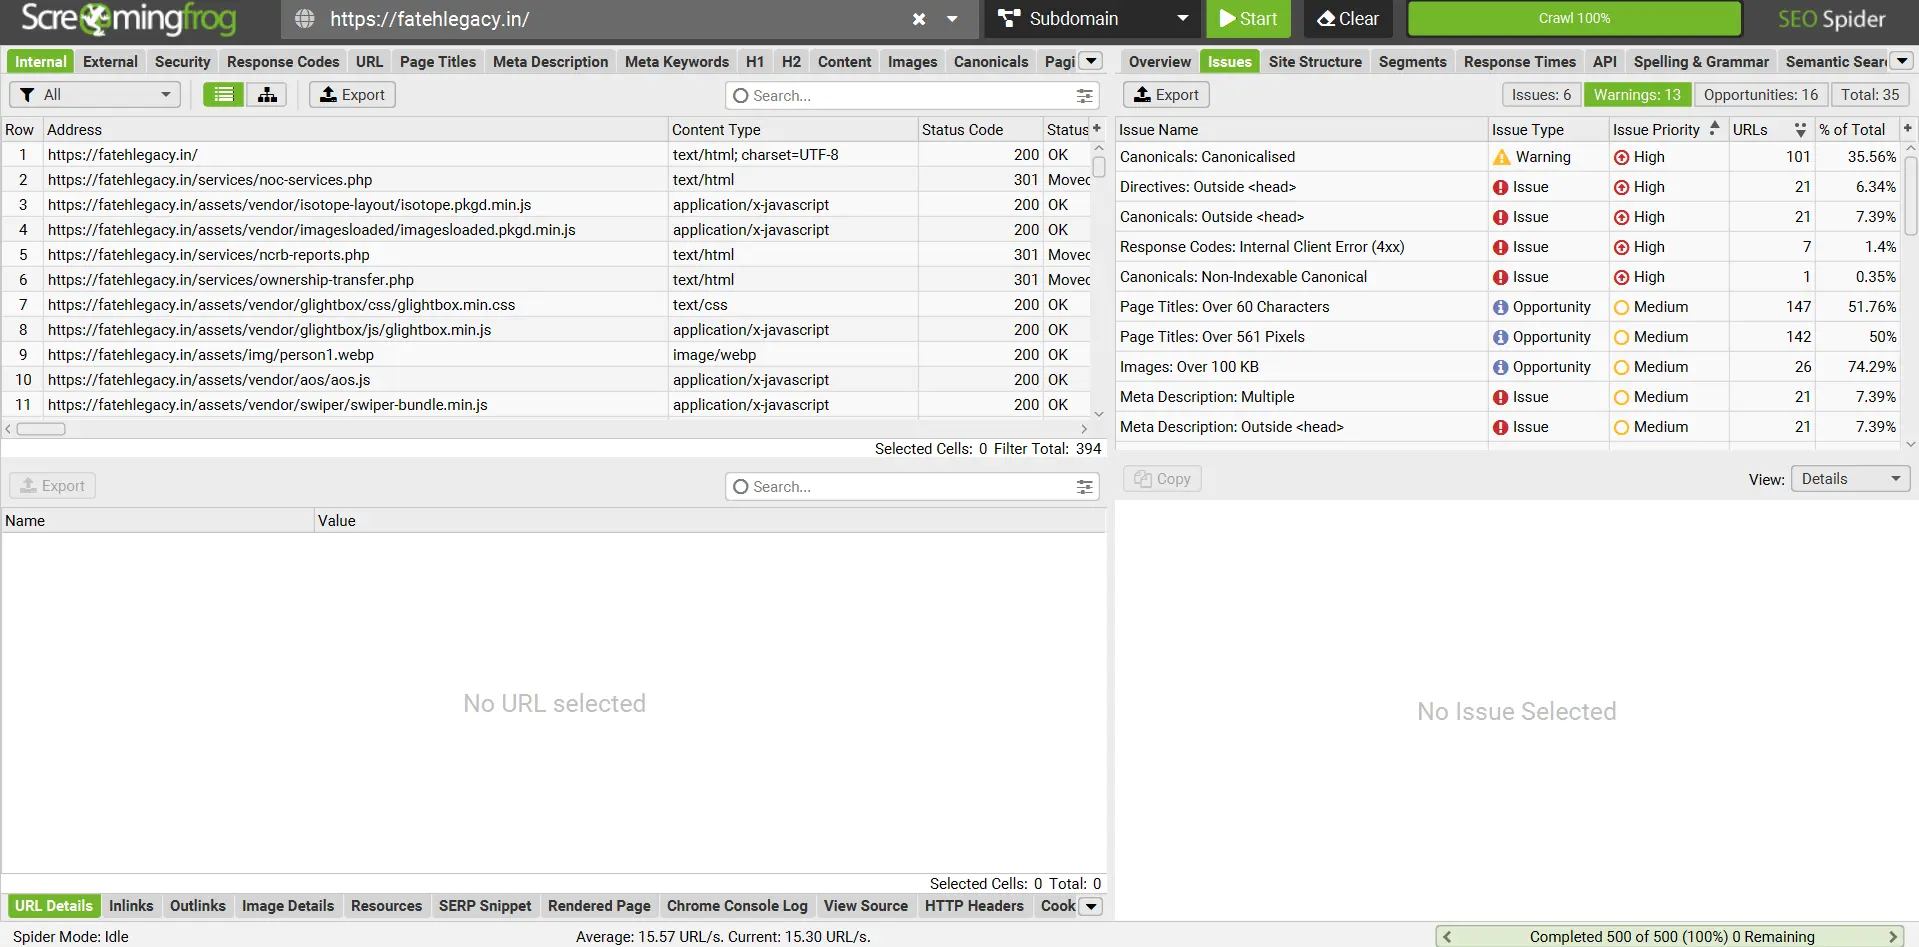This screenshot has height=947, width=1919.
Task: Open the SERP Snippet bottom tab
Action: pos(485,906)
